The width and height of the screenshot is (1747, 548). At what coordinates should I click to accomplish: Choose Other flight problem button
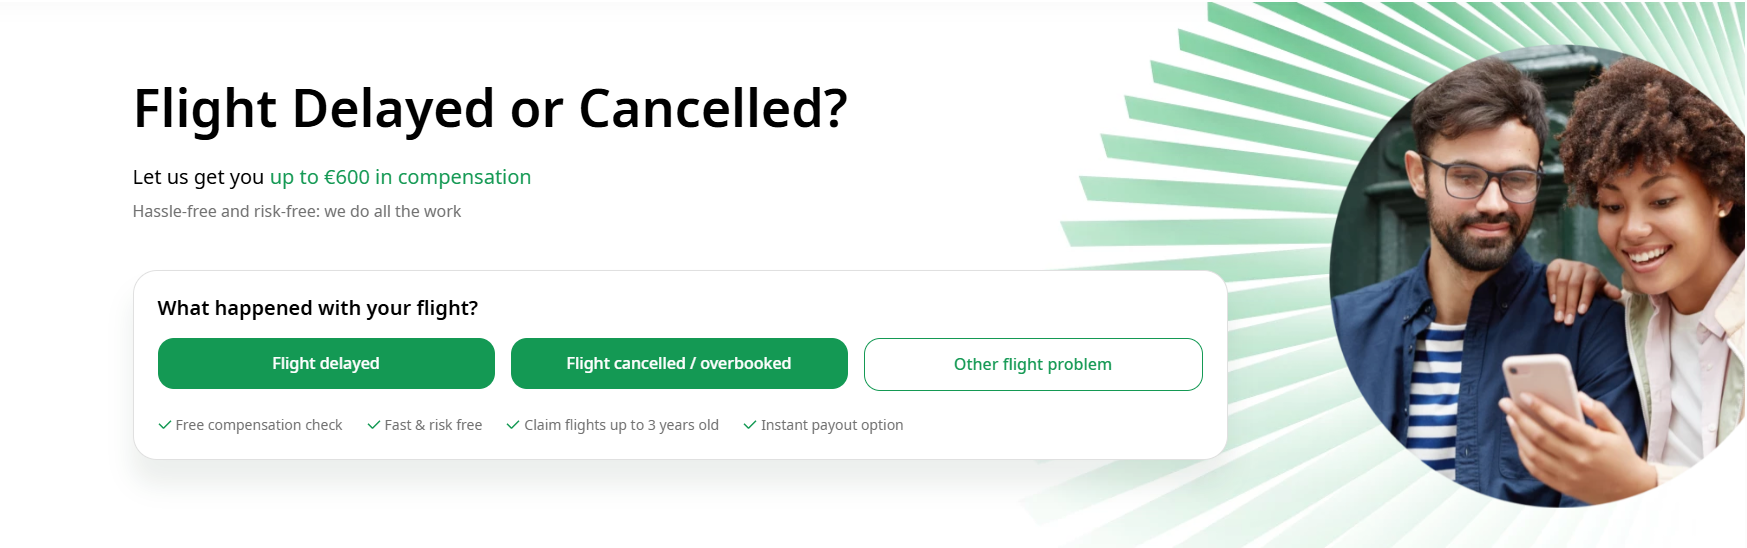point(1032,364)
